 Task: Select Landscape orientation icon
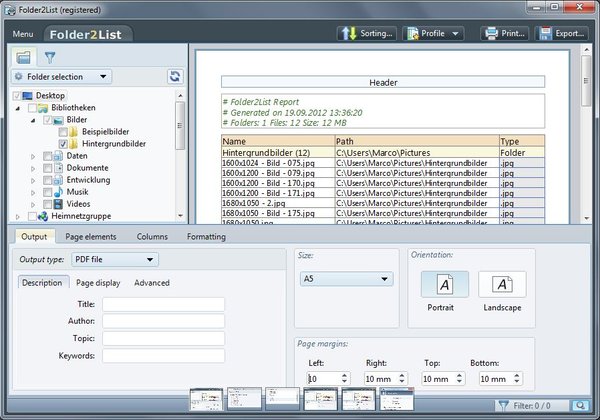pyautogui.click(x=502, y=284)
